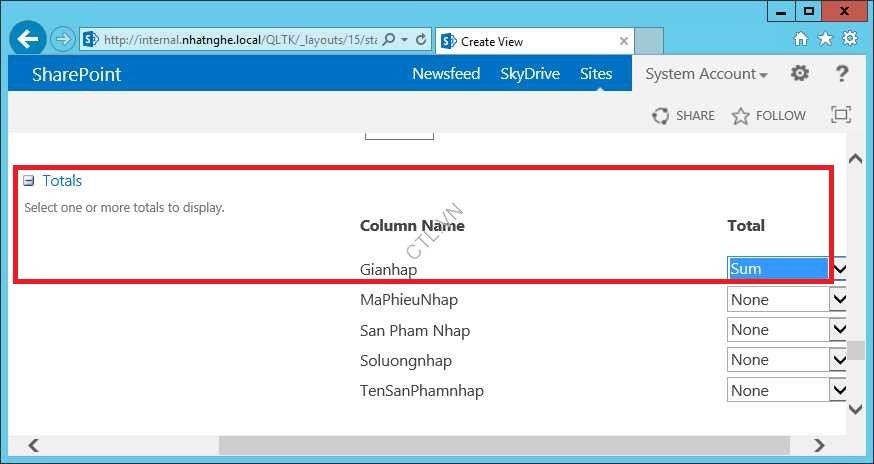Open the Sites link
874x464 pixels.
click(596, 74)
